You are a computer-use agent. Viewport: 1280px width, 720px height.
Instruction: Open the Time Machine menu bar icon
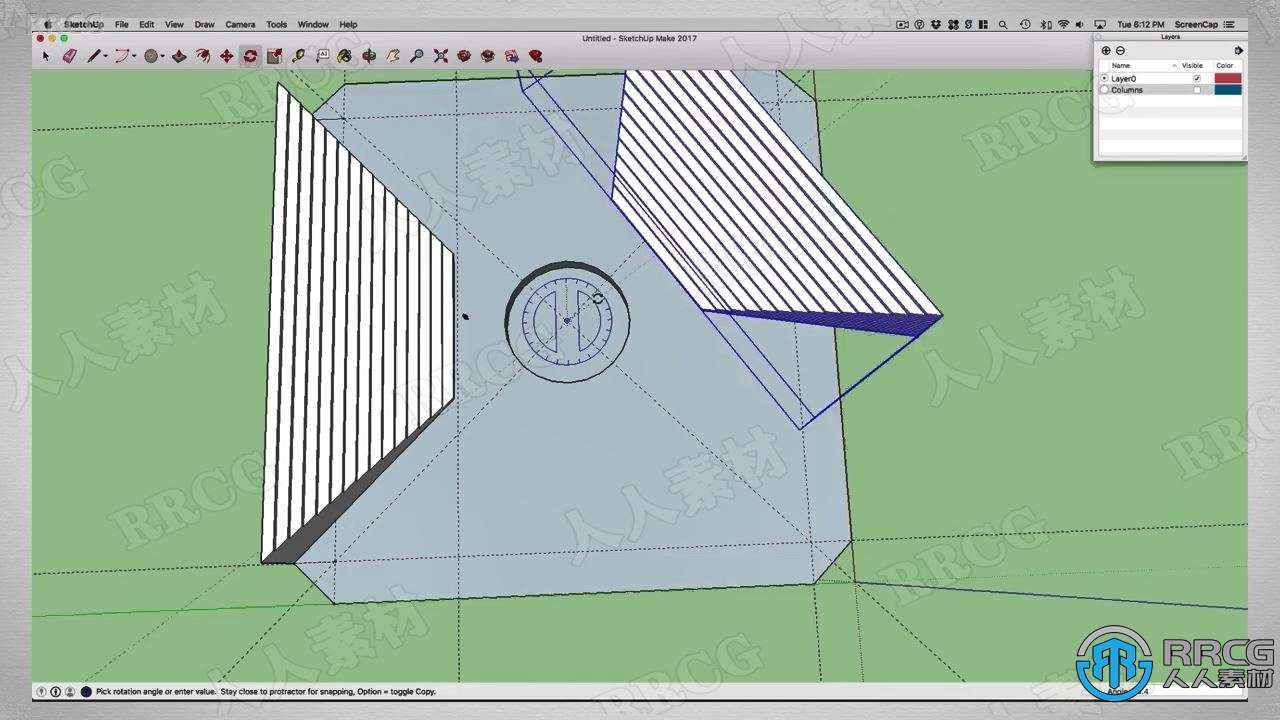(1025, 24)
